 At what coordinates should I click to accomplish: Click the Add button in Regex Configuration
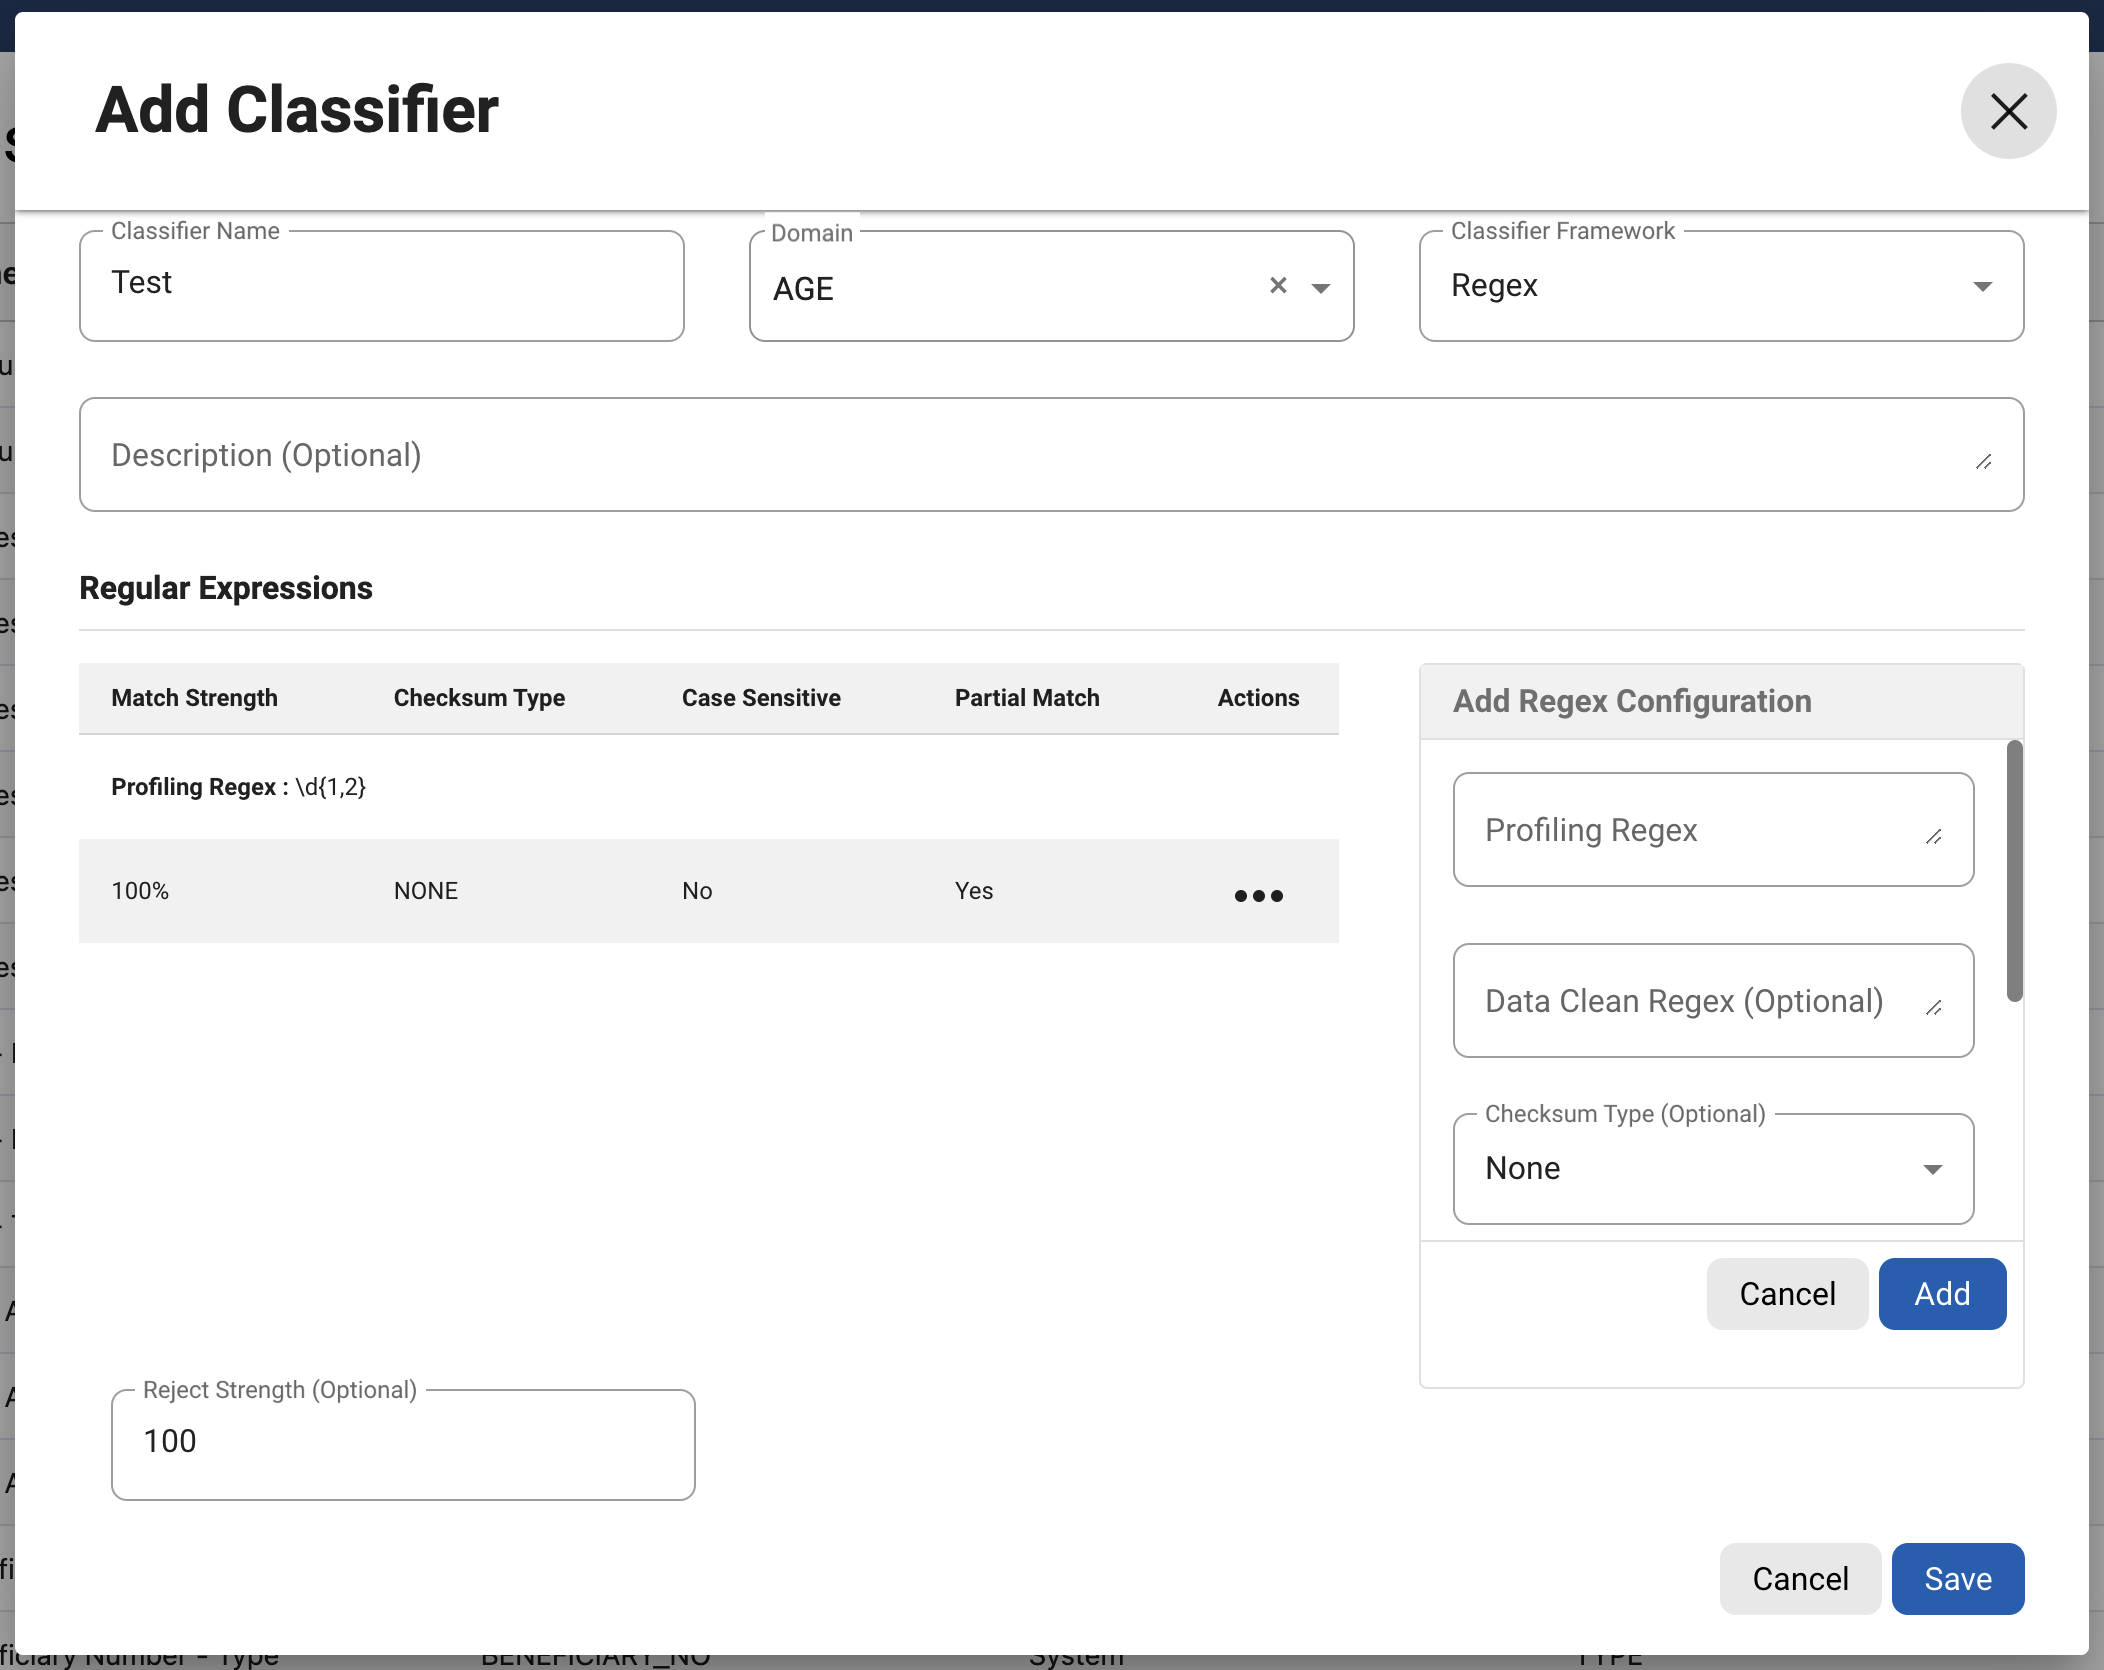point(1940,1293)
